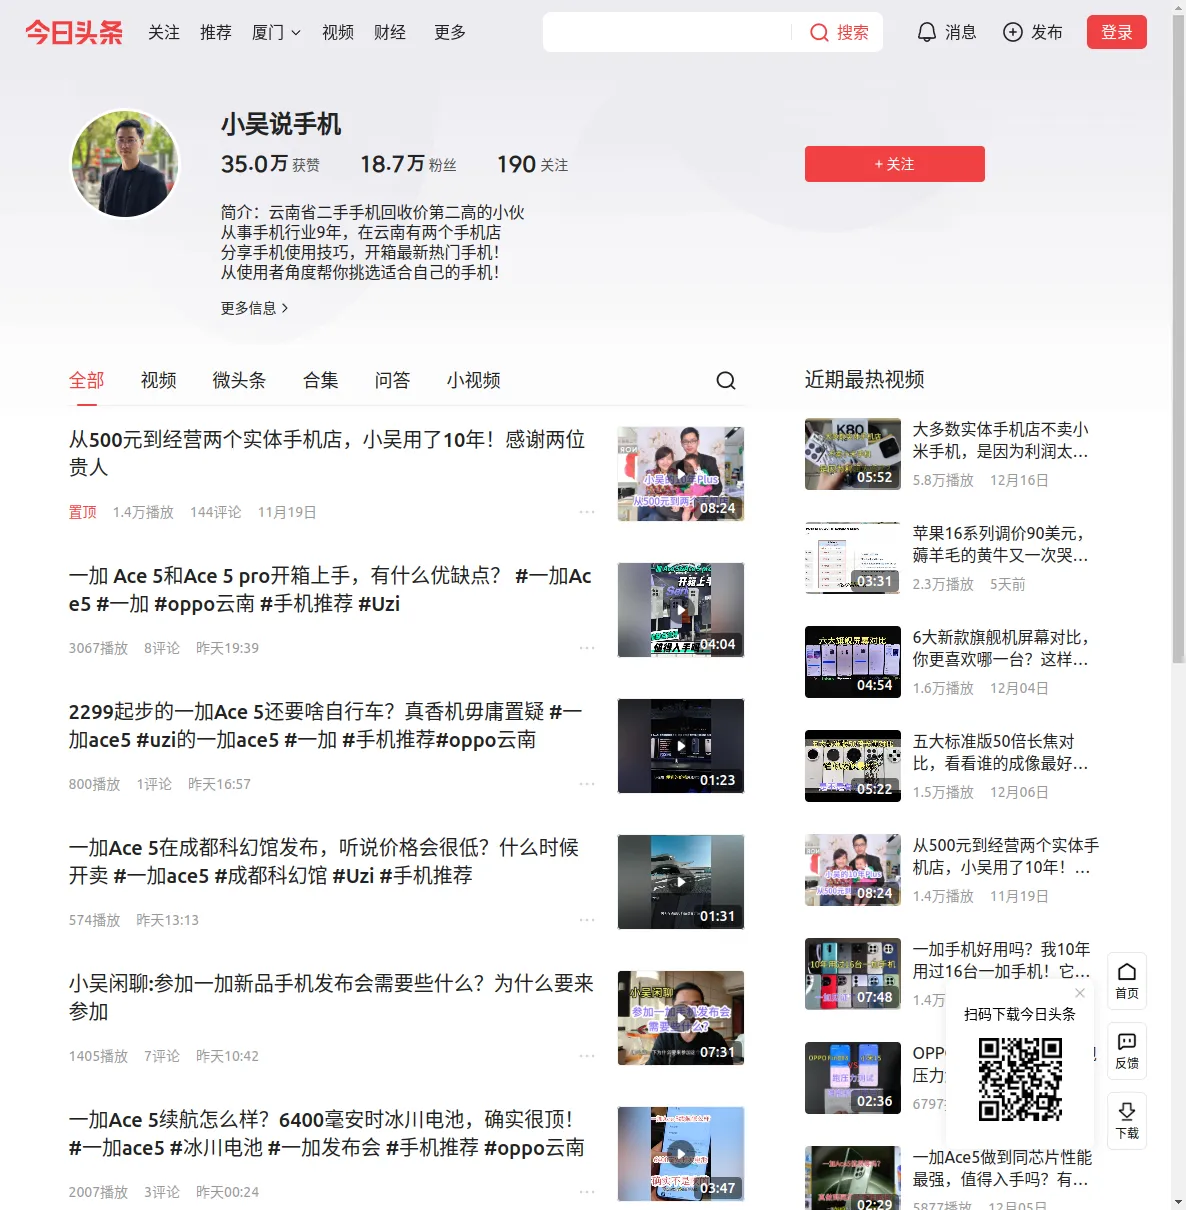Viewport: 1186px width, 1210px height.
Task: Switch to the 合集 tab
Action: 321,380
